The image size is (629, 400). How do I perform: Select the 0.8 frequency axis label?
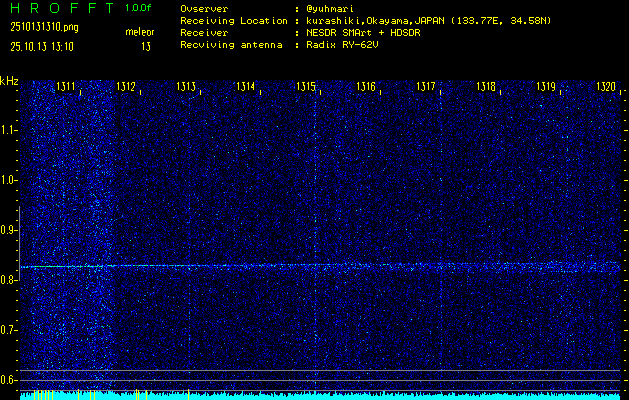point(9,280)
